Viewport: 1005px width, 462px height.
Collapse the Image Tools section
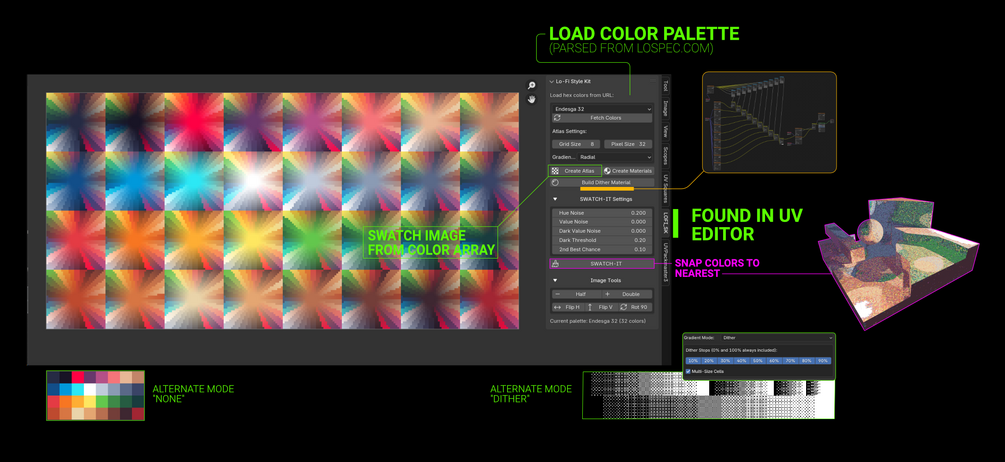click(556, 281)
